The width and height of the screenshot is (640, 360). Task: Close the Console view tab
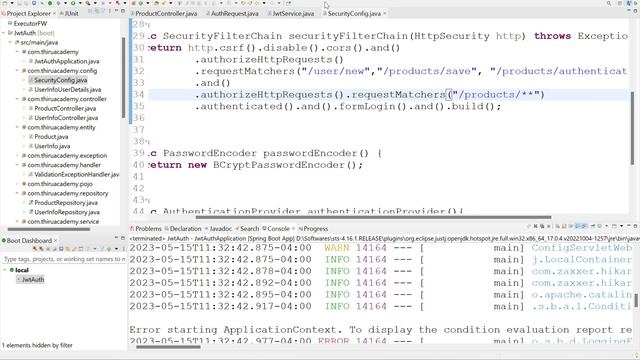[293, 229]
